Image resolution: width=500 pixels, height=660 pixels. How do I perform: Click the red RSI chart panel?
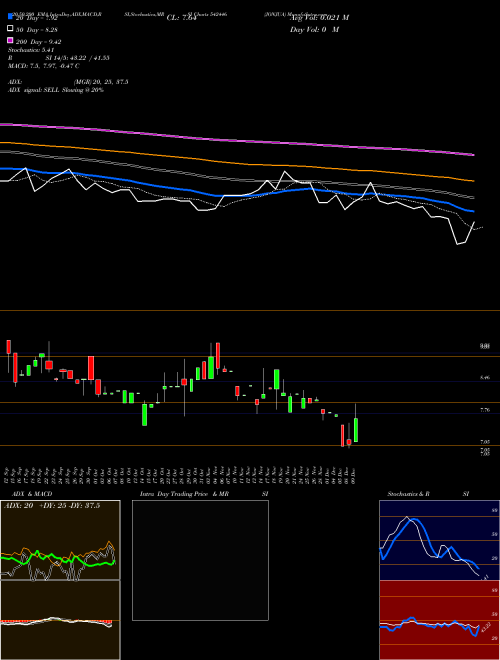point(439,620)
